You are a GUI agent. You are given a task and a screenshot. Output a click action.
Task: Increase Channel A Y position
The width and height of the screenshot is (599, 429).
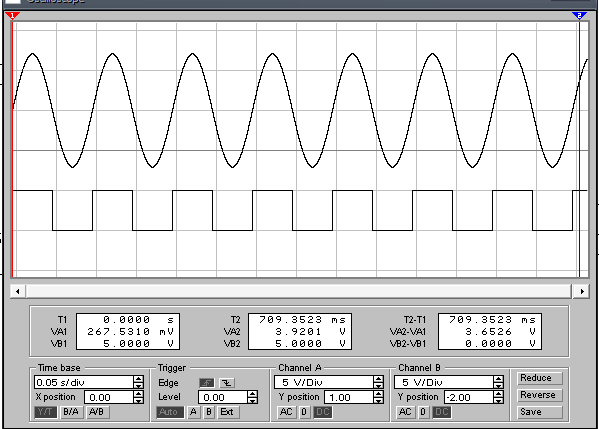[378, 394]
